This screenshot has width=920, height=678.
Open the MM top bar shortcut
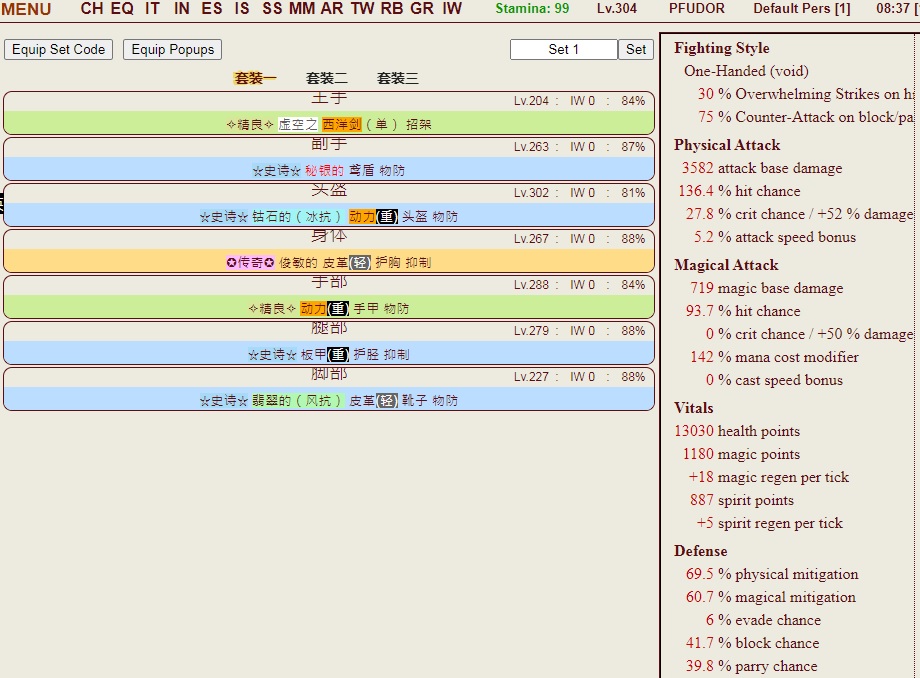301,9
